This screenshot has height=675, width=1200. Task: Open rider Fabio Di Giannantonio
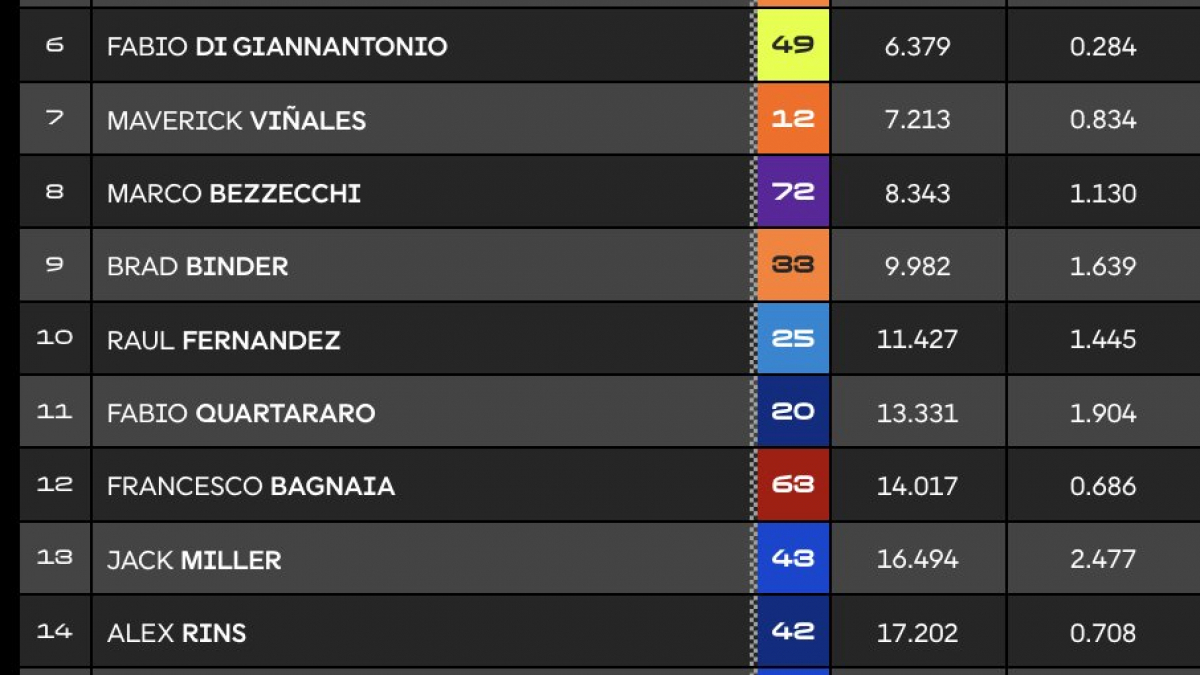click(x=277, y=46)
